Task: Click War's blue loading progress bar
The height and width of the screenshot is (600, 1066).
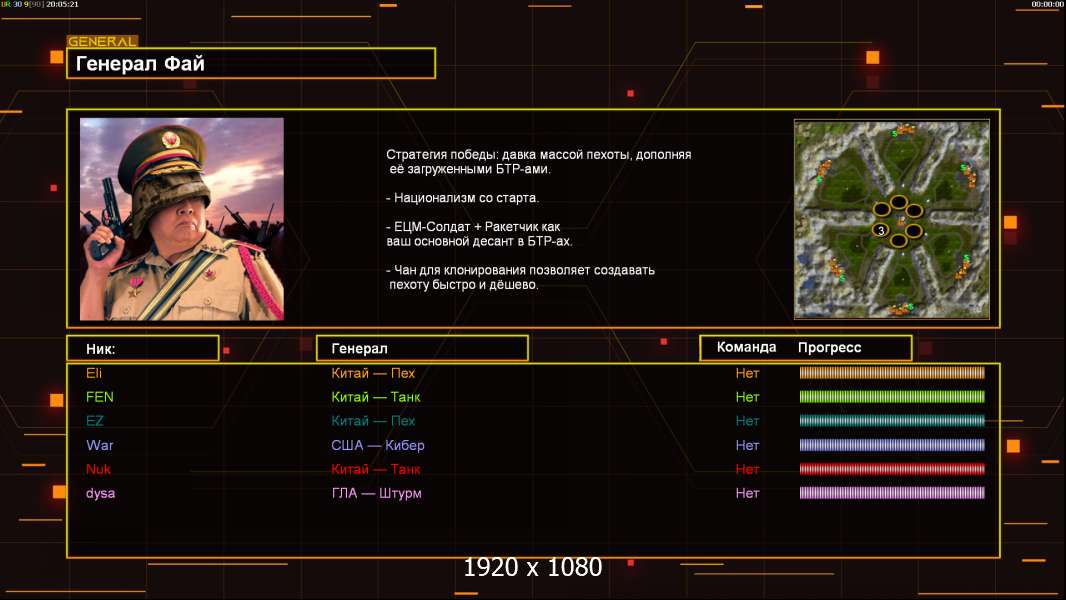Action: [892, 445]
